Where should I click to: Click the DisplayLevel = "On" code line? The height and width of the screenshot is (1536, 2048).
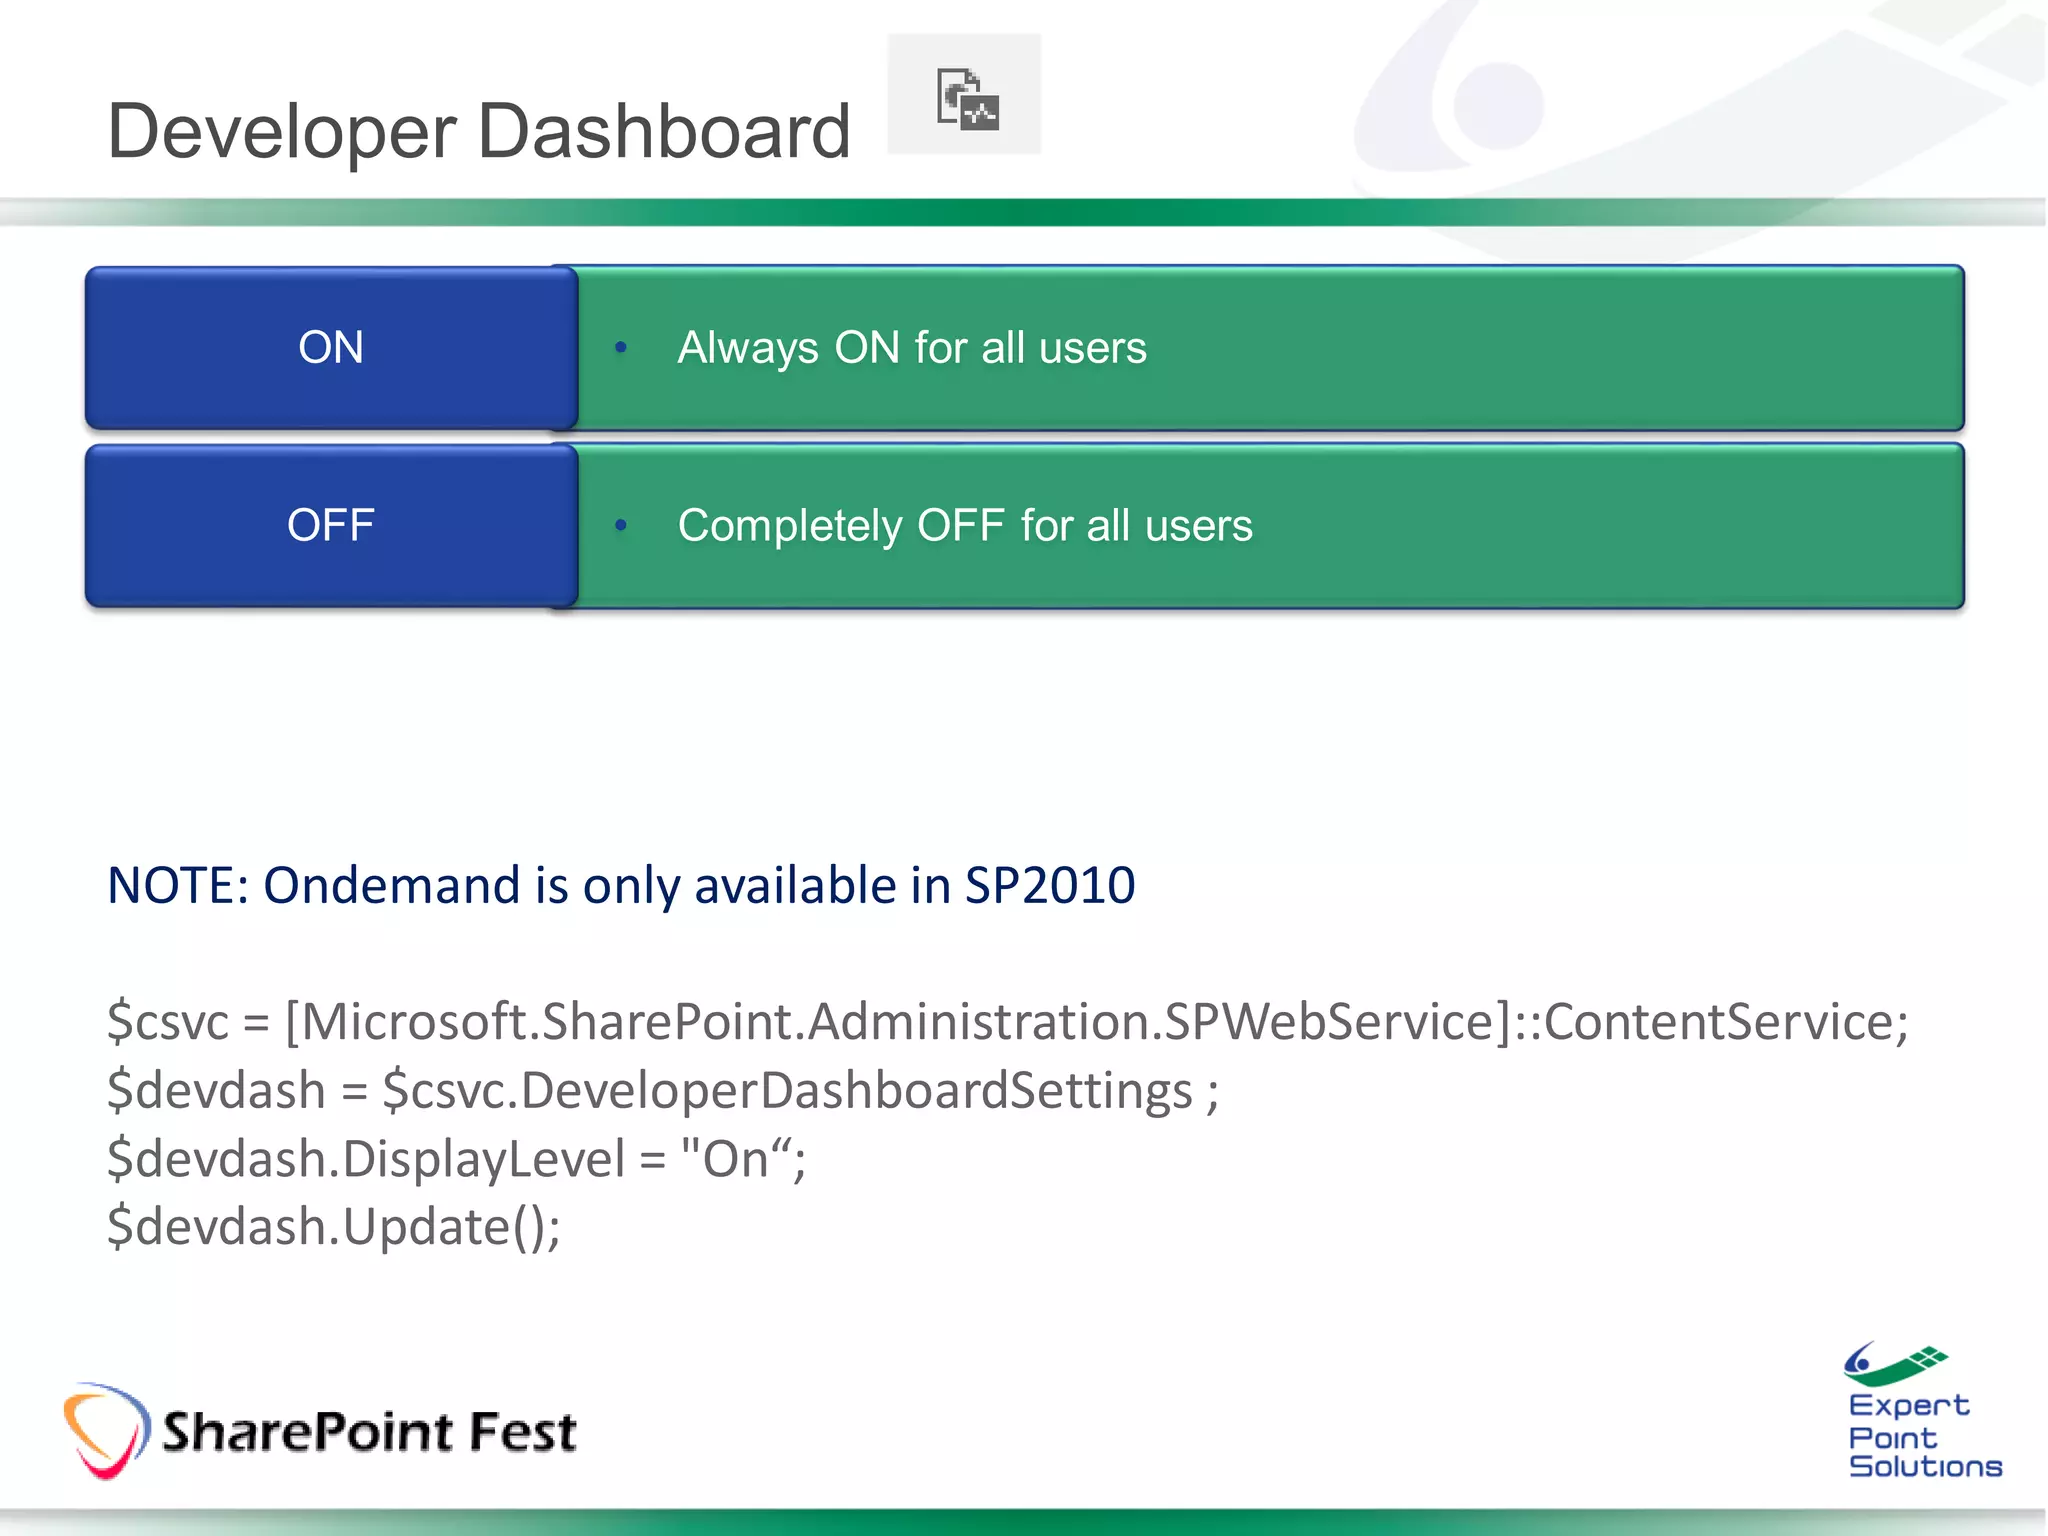point(456,1159)
